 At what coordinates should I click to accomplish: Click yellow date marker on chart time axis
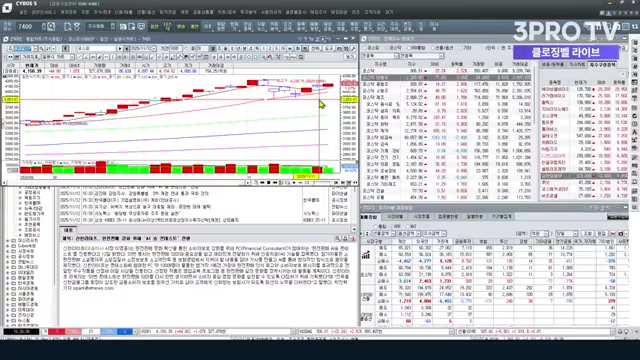(306, 177)
